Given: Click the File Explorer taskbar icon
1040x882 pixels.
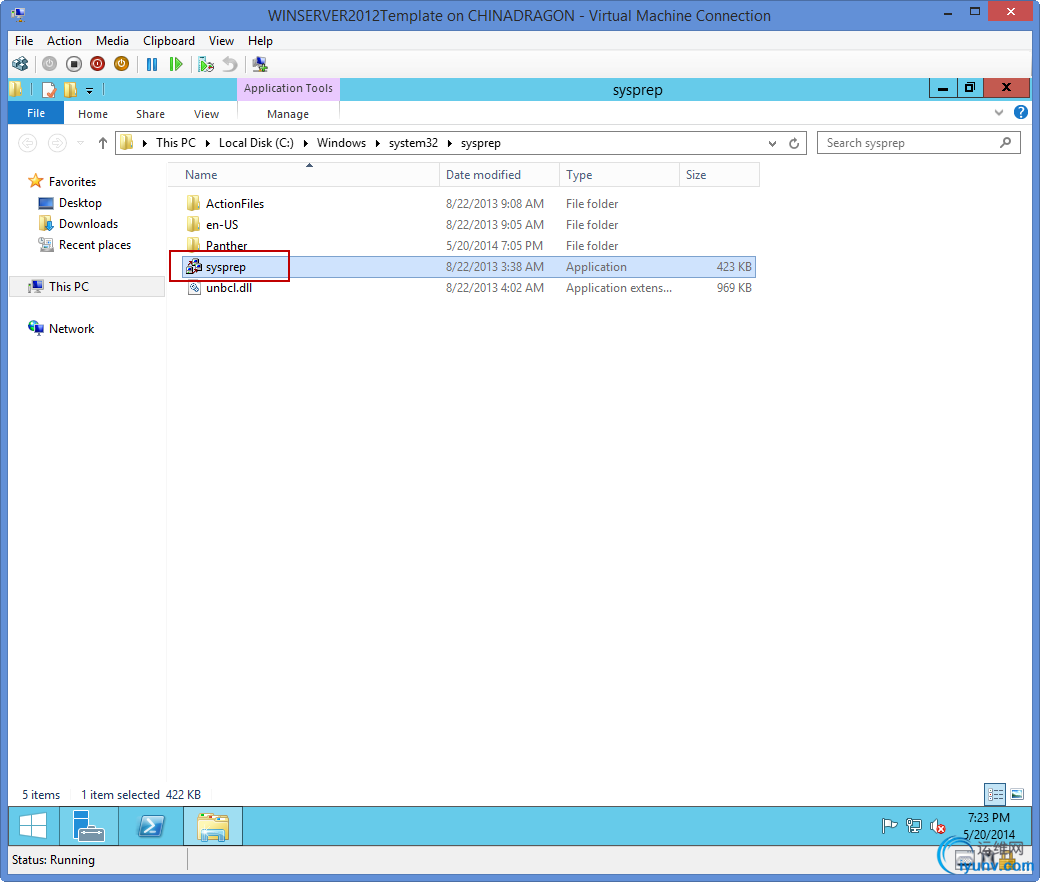Looking at the screenshot, I should click(213, 826).
